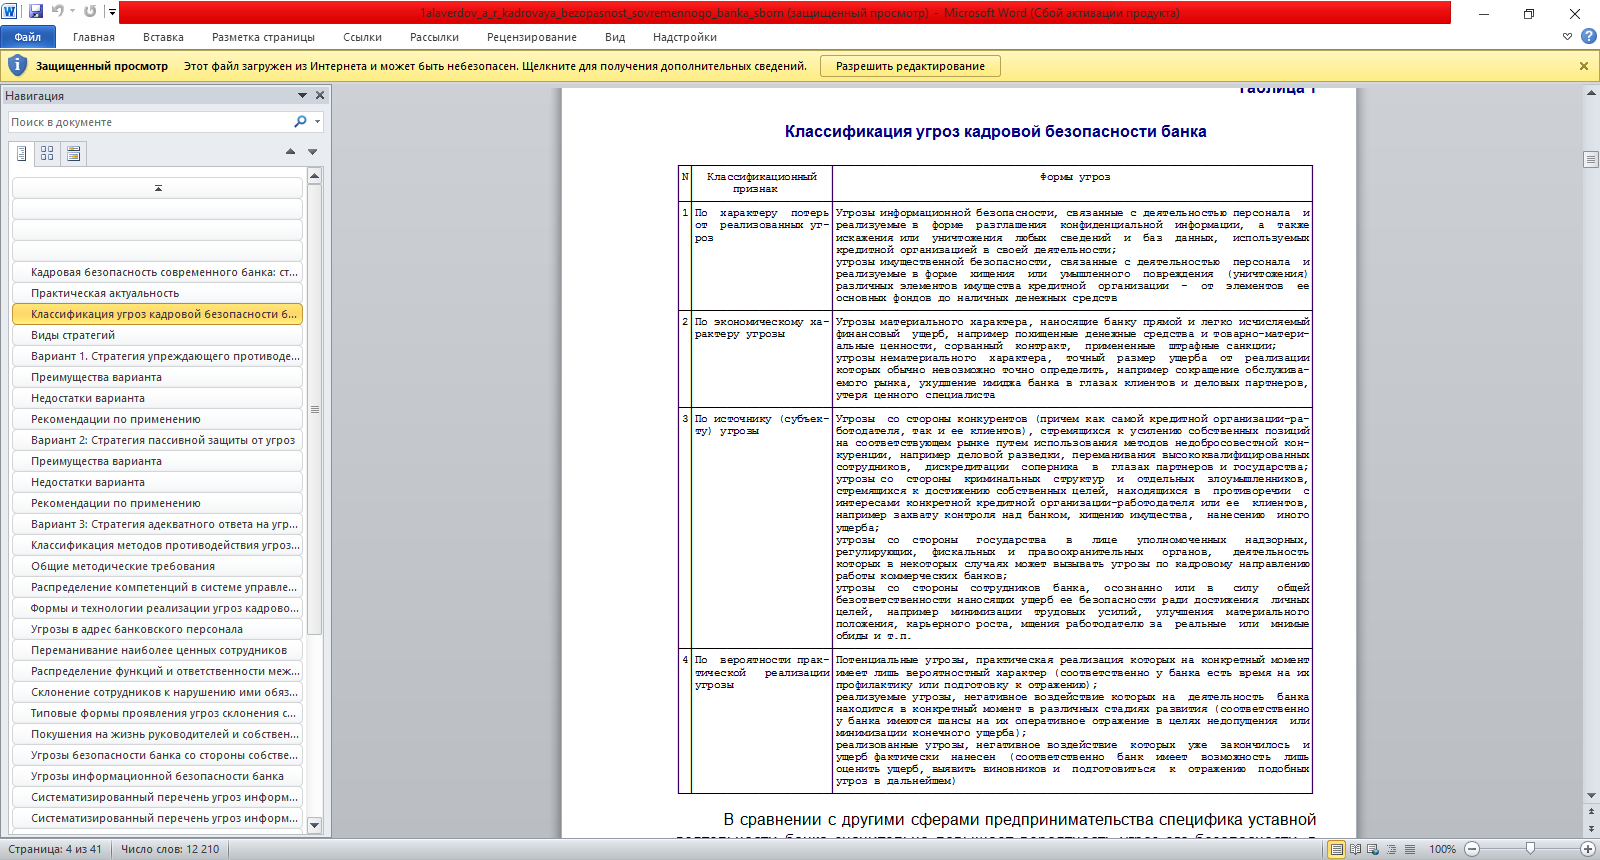The width and height of the screenshot is (1600, 860).
Task: Click the document vertical scrollbar up arrow
Action: coord(1591,93)
